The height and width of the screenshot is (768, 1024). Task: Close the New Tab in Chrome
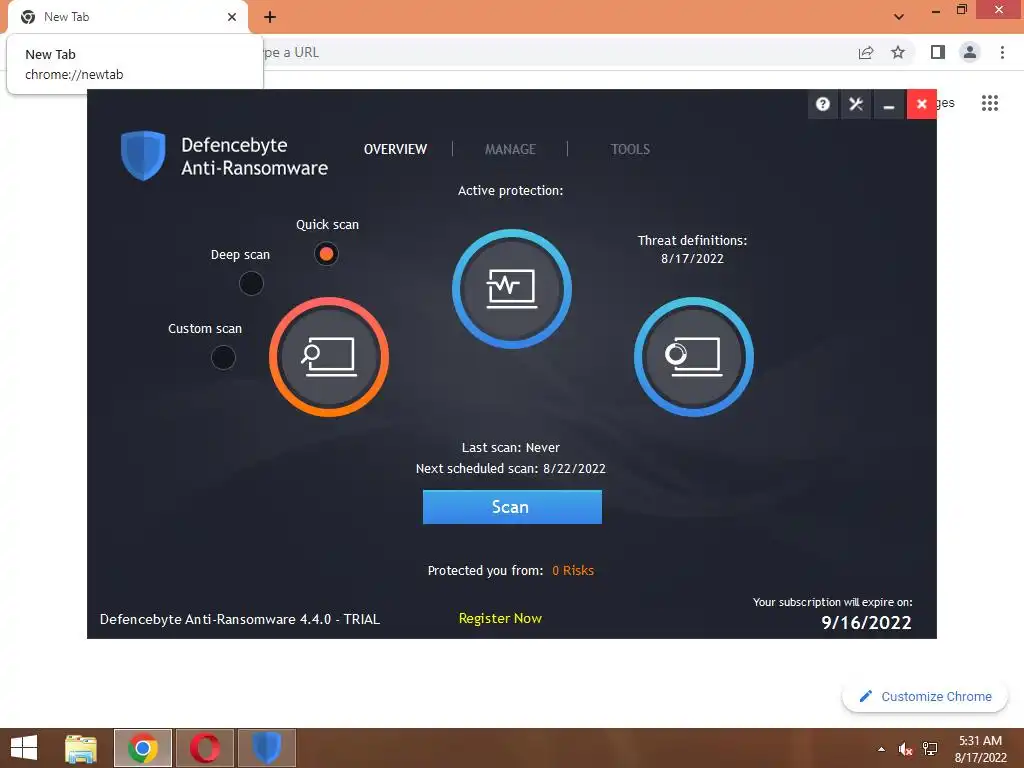(x=232, y=17)
